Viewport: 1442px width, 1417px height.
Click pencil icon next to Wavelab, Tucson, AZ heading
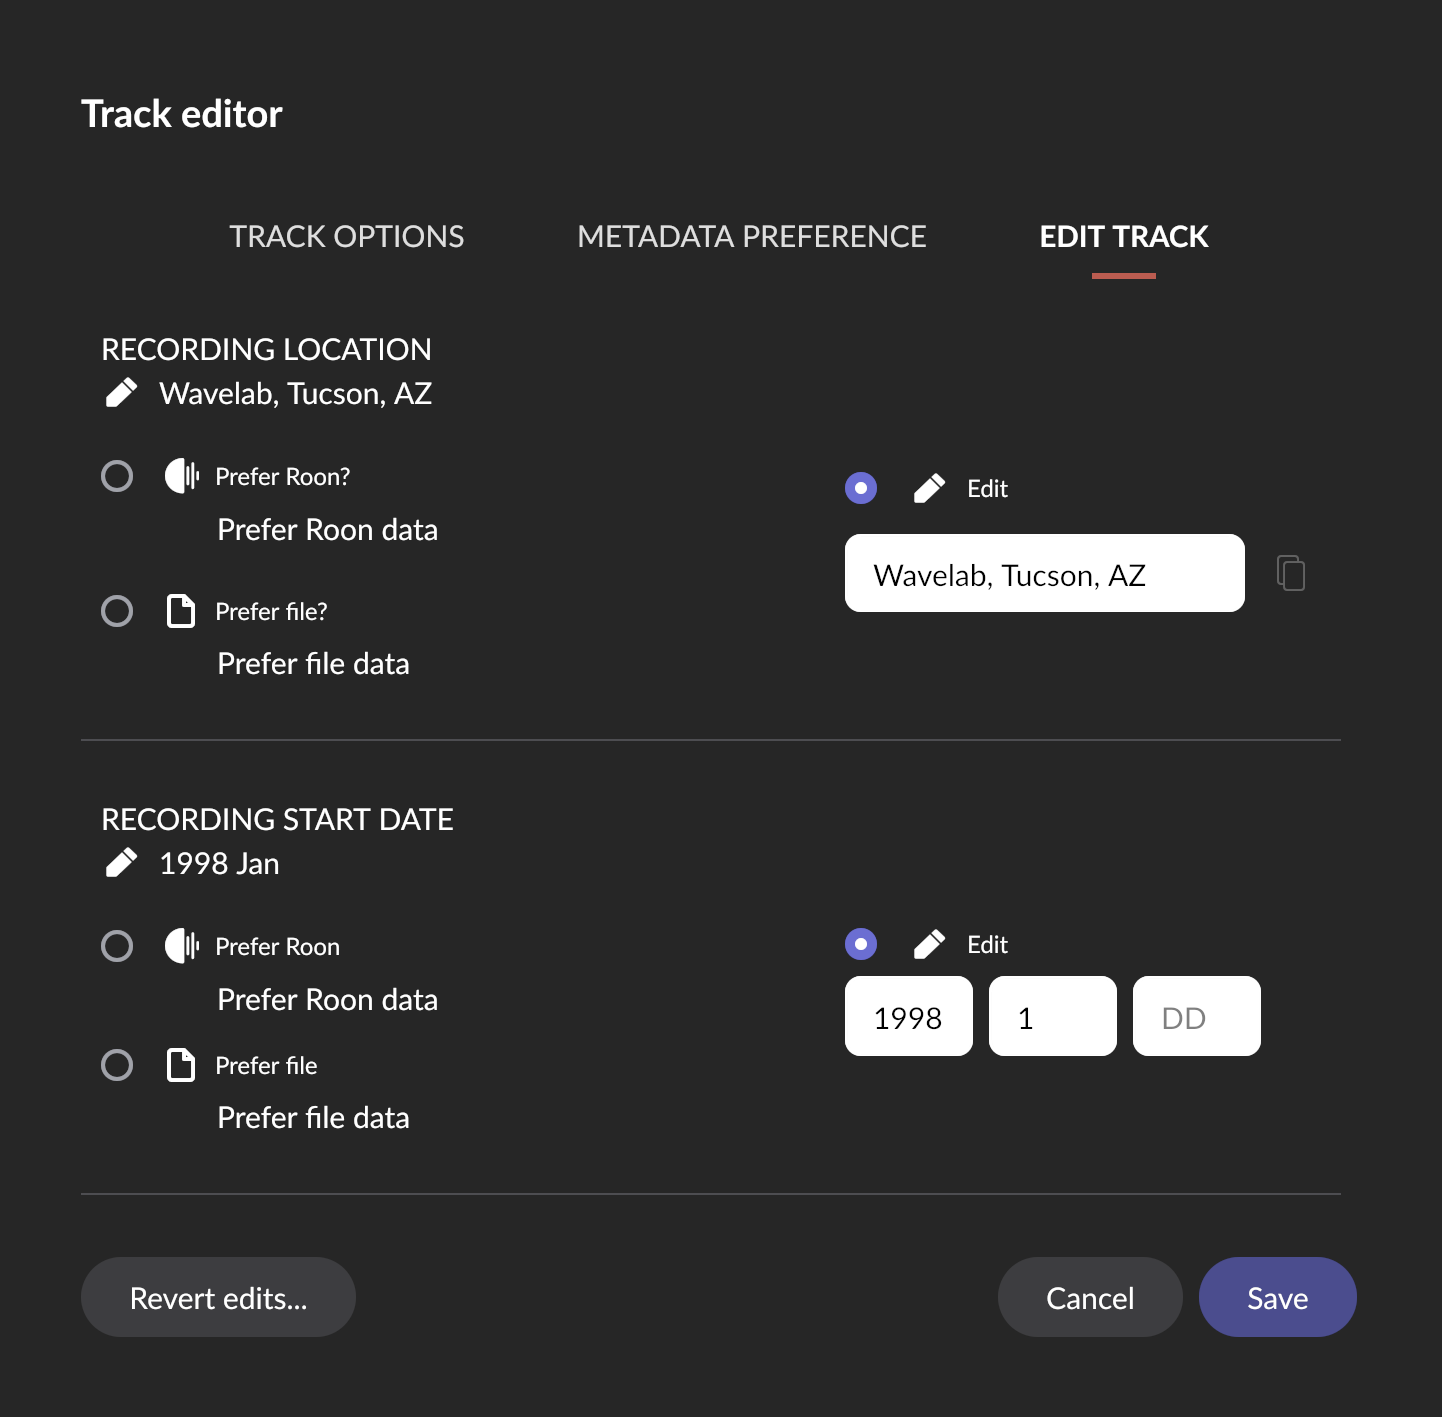pos(121,393)
